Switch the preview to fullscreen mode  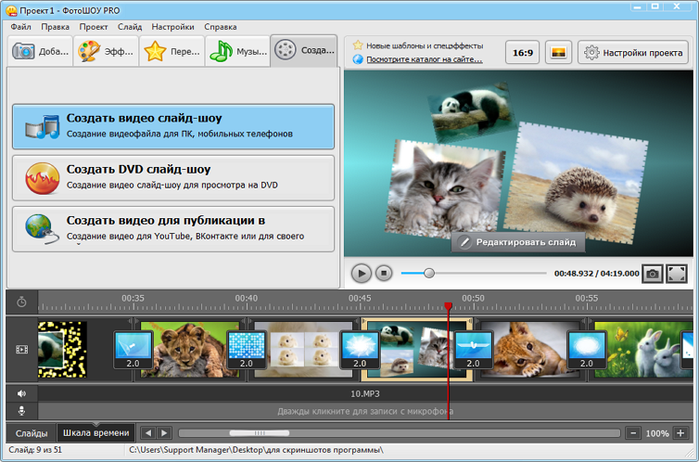click(677, 273)
